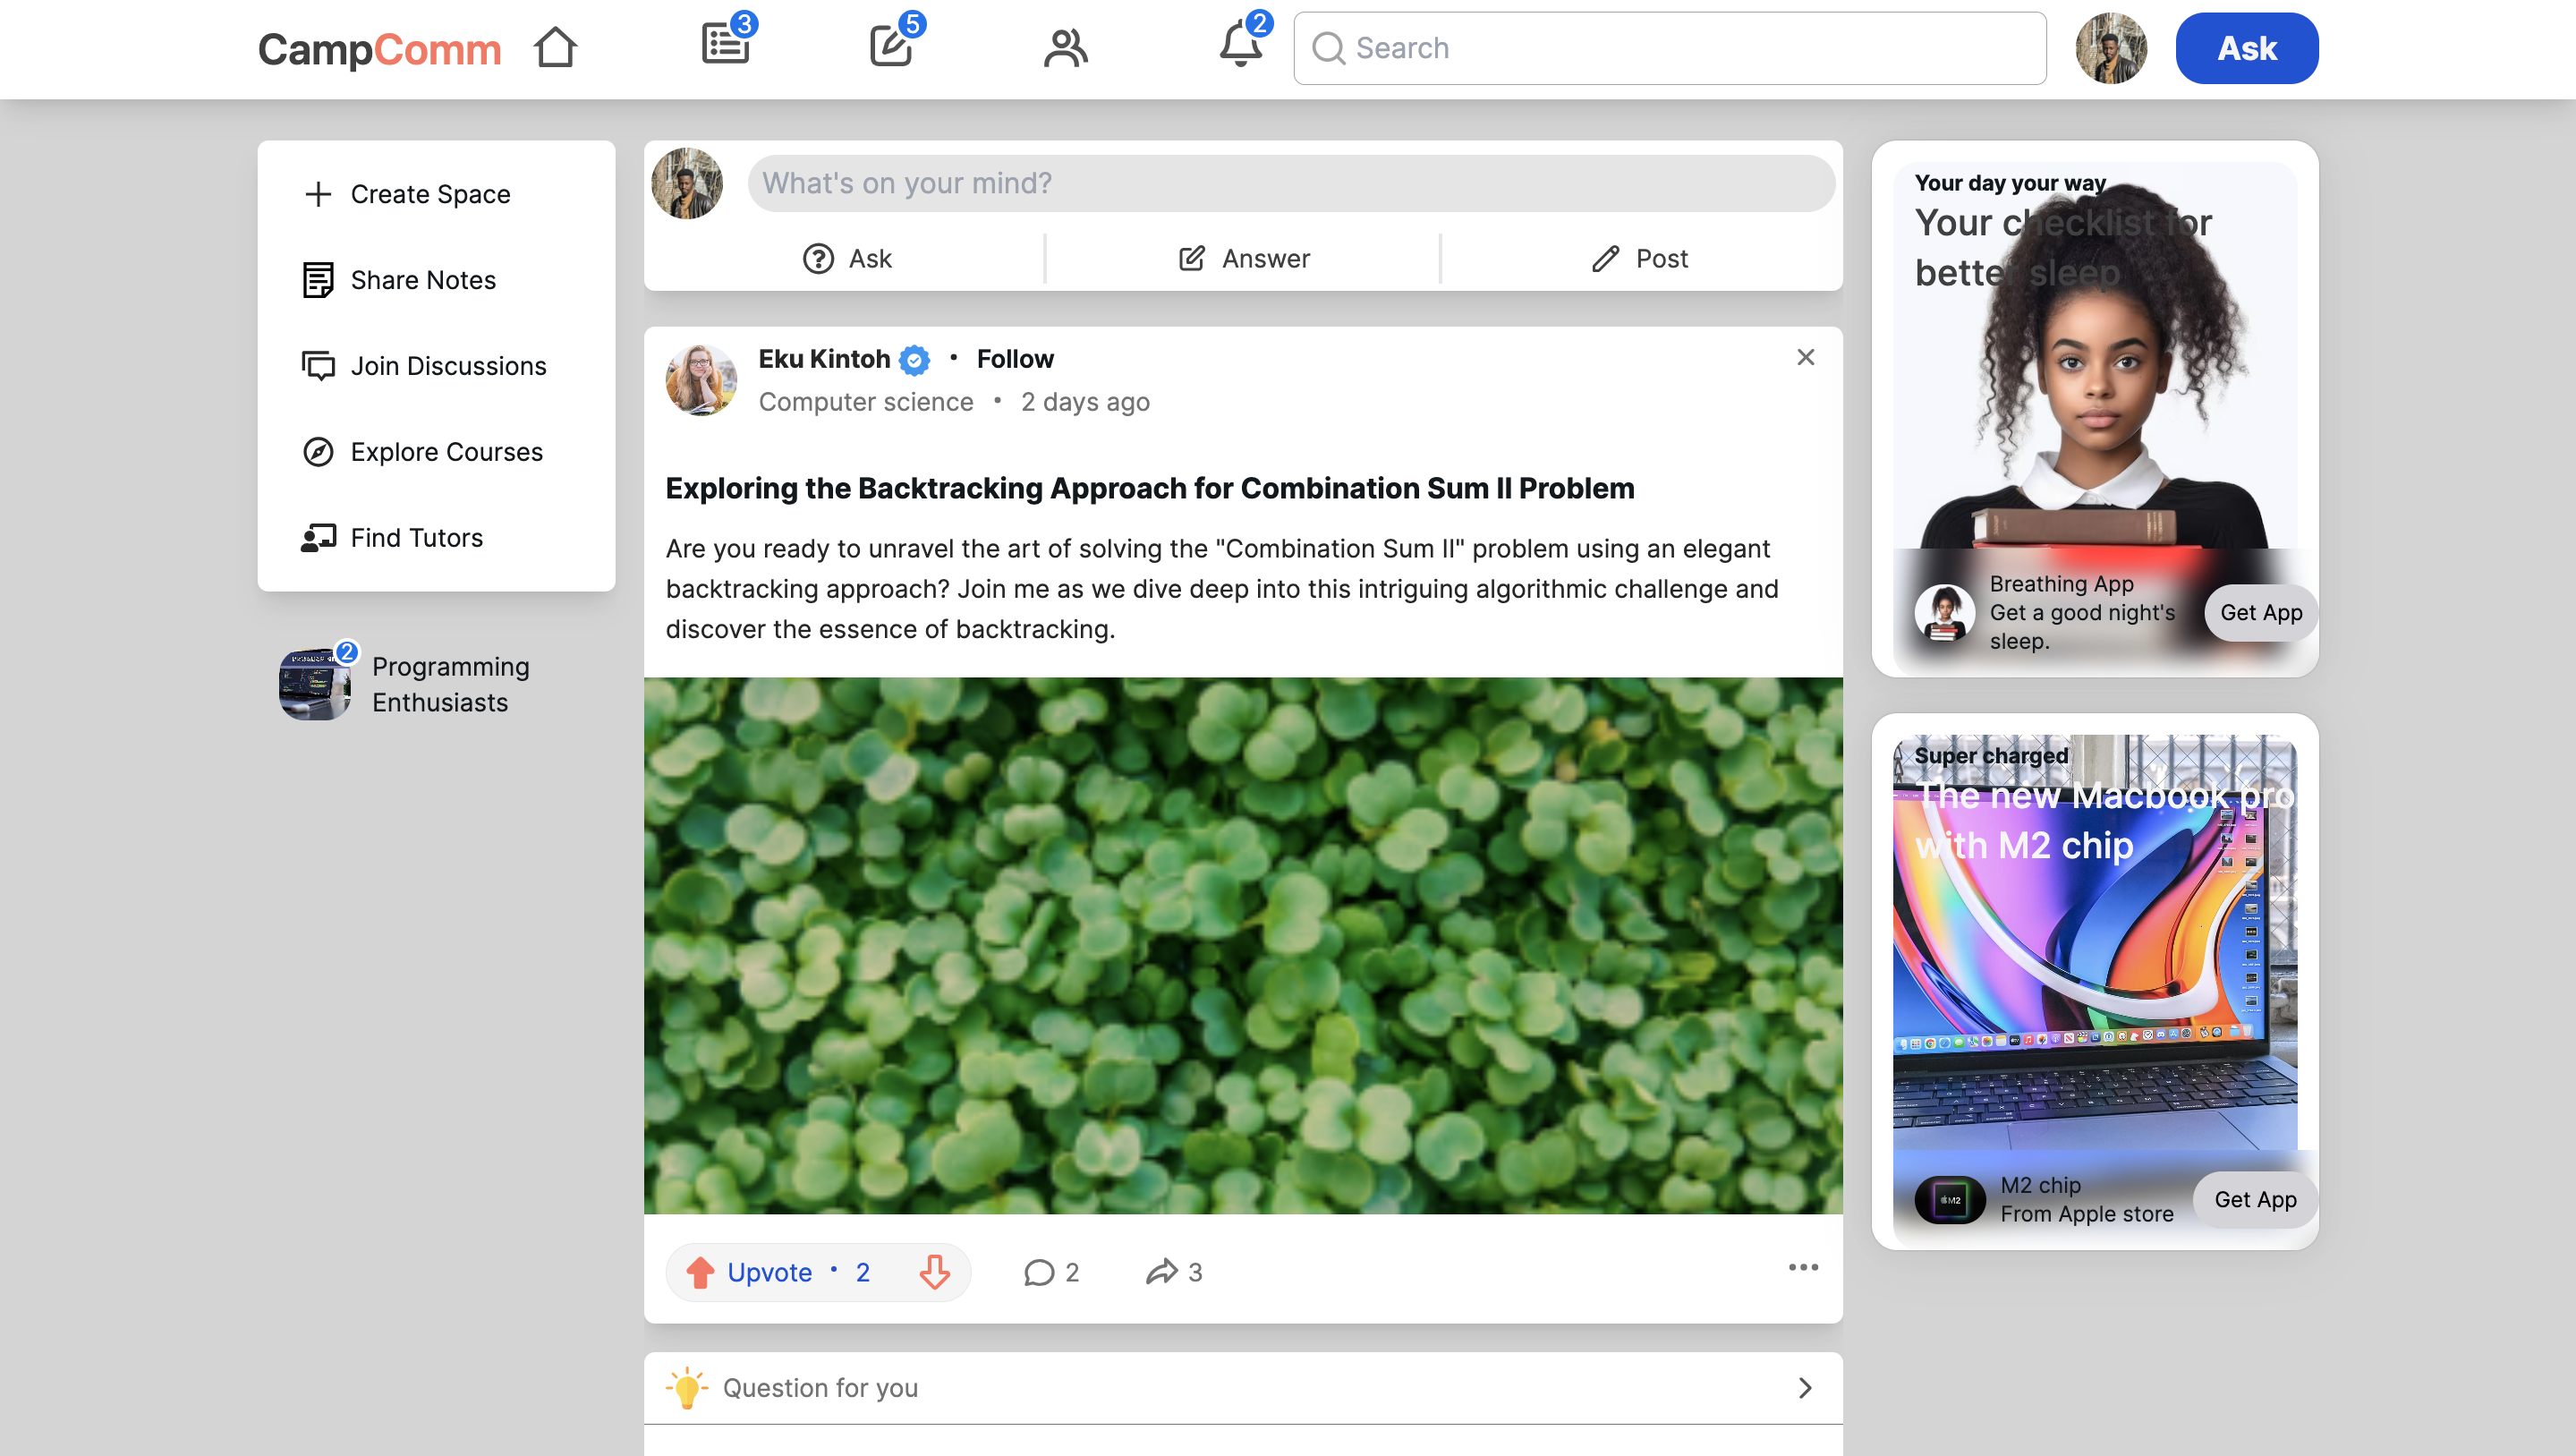
Task: Expand the Question for you section
Action: pyautogui.click(x=1805, y=1388)
